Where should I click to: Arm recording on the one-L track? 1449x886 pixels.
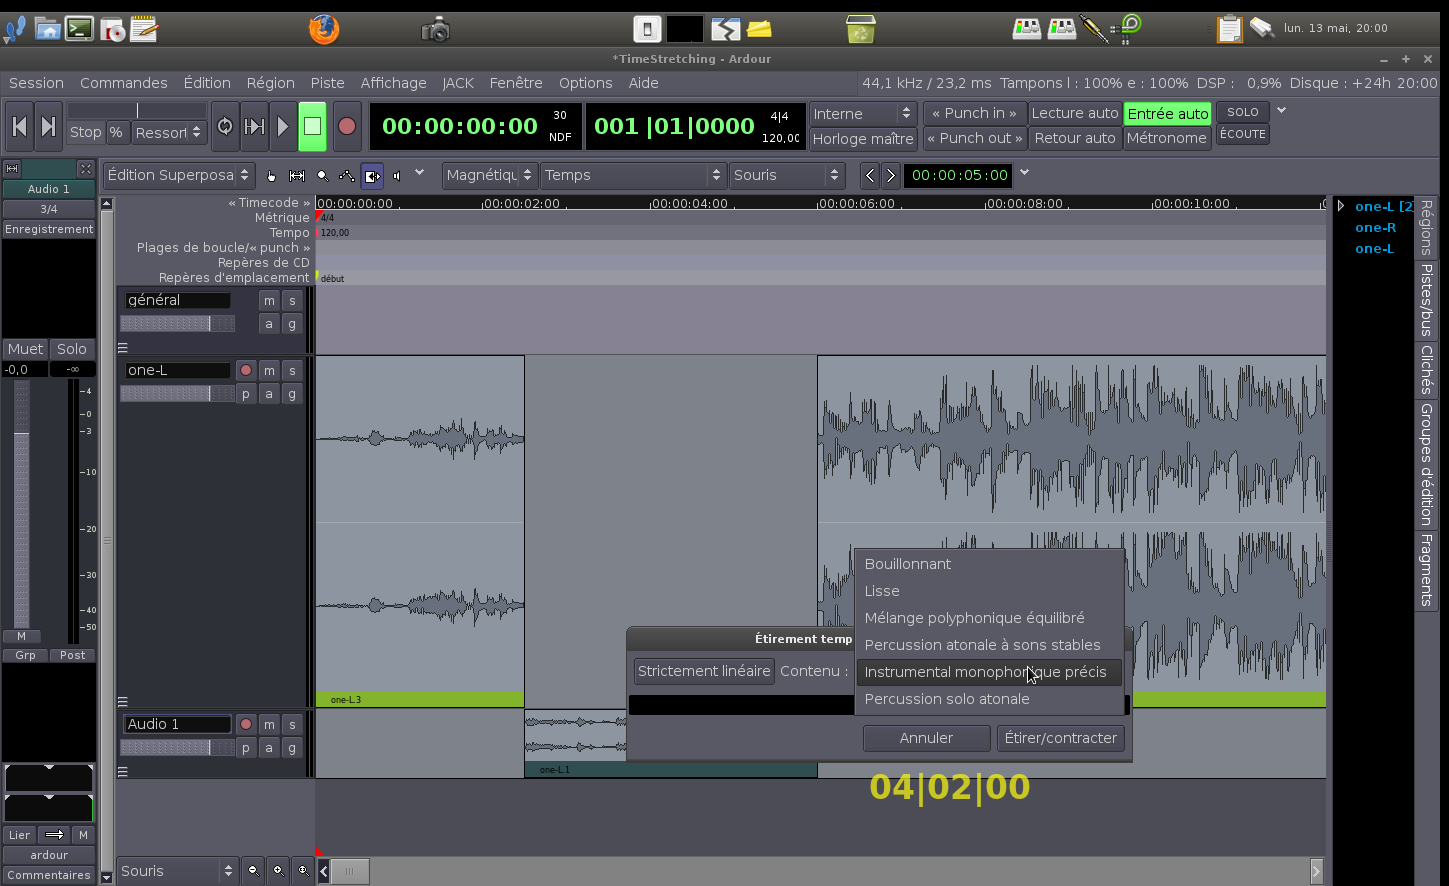(x=246, y=370)
